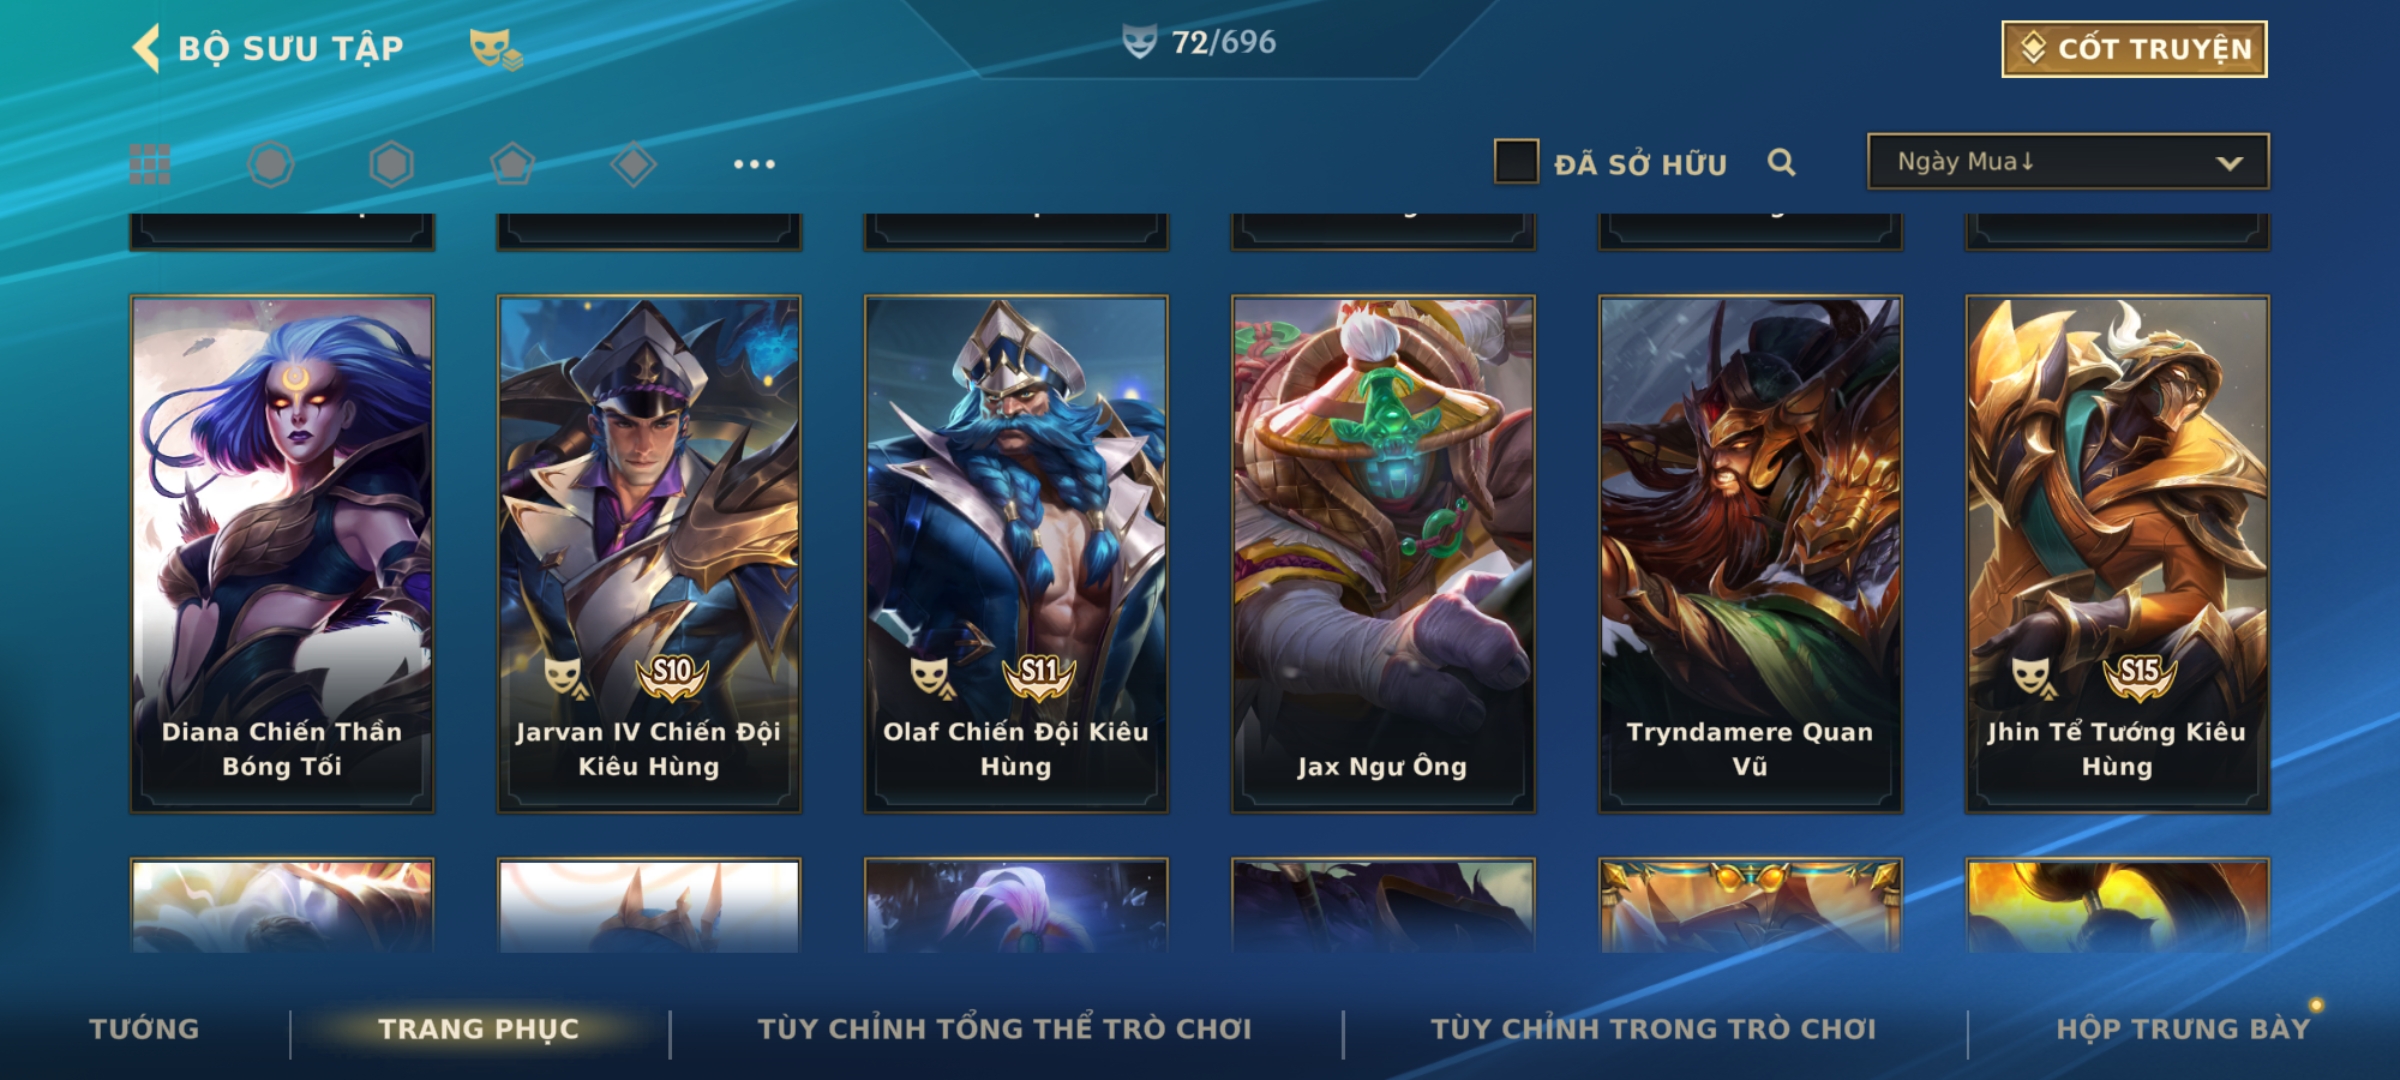2400x1080 pixels.
Task: Open the Ngày Mua sort dropdown
Action: click(x=2068, y=161)
